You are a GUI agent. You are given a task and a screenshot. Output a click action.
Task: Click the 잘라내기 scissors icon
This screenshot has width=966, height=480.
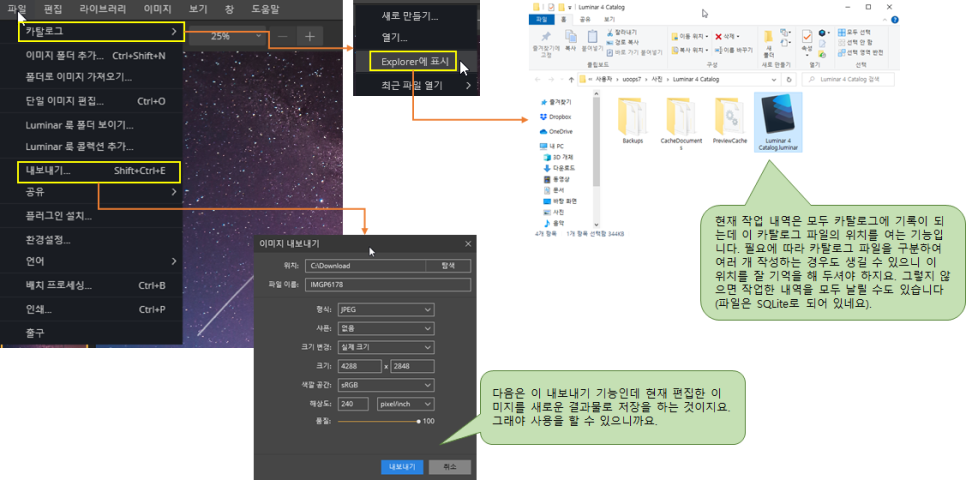pyautogui.click(x=610, y=31)
